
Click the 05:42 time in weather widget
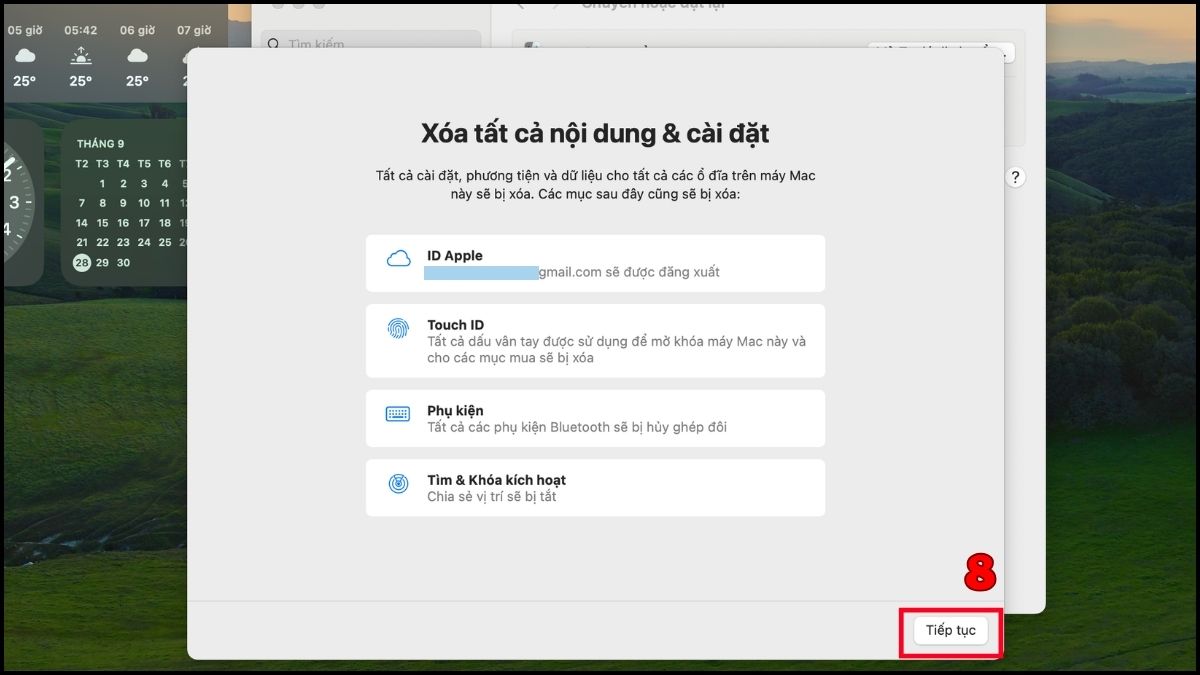point(81,30)
